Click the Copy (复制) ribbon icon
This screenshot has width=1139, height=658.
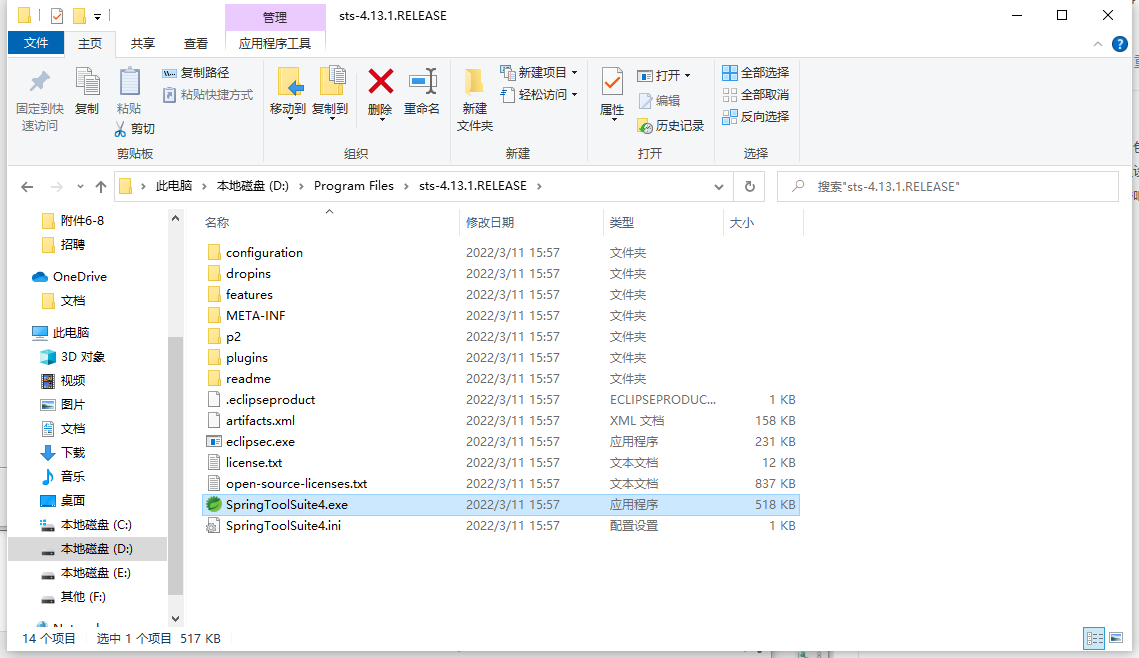(87, 83)
